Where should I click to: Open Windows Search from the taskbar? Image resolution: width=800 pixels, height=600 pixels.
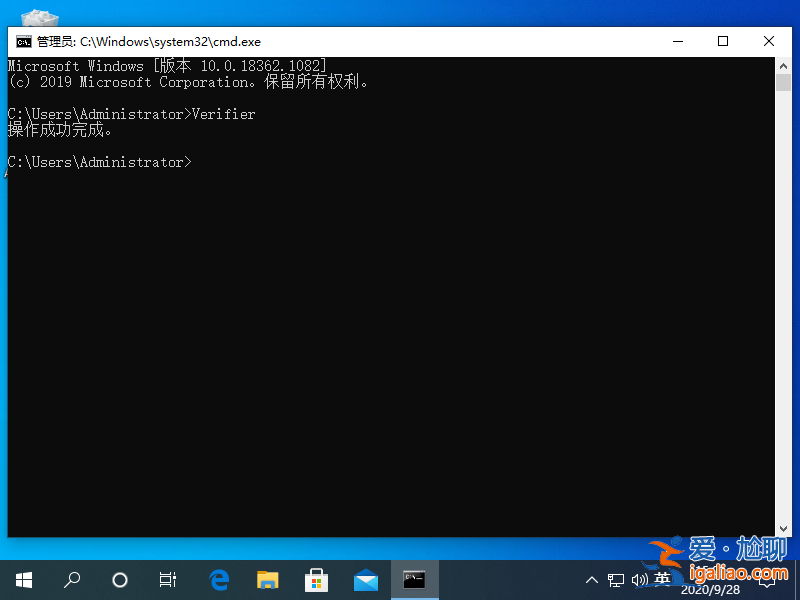pos(71,579)
